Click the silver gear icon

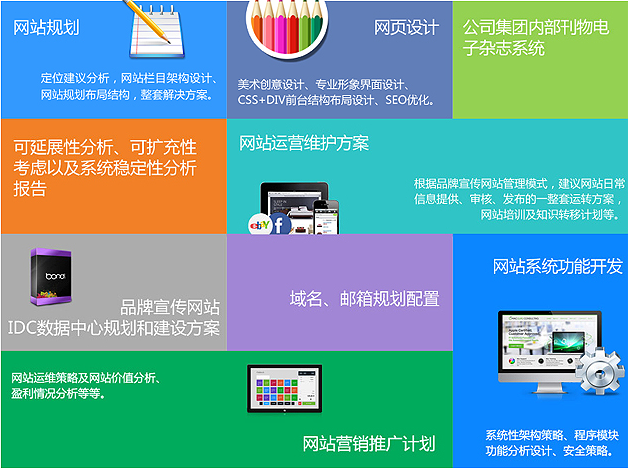[599, 372]
